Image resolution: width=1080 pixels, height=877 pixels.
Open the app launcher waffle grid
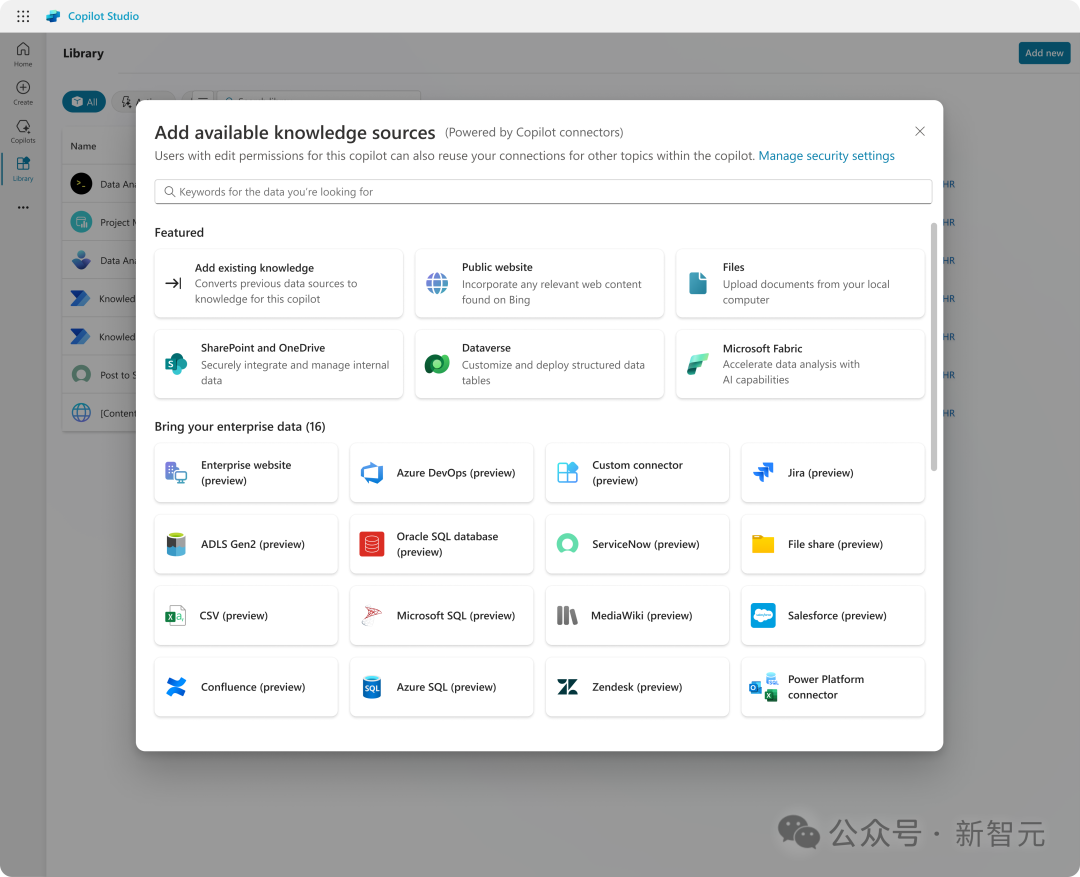click(x=23, y=16)
